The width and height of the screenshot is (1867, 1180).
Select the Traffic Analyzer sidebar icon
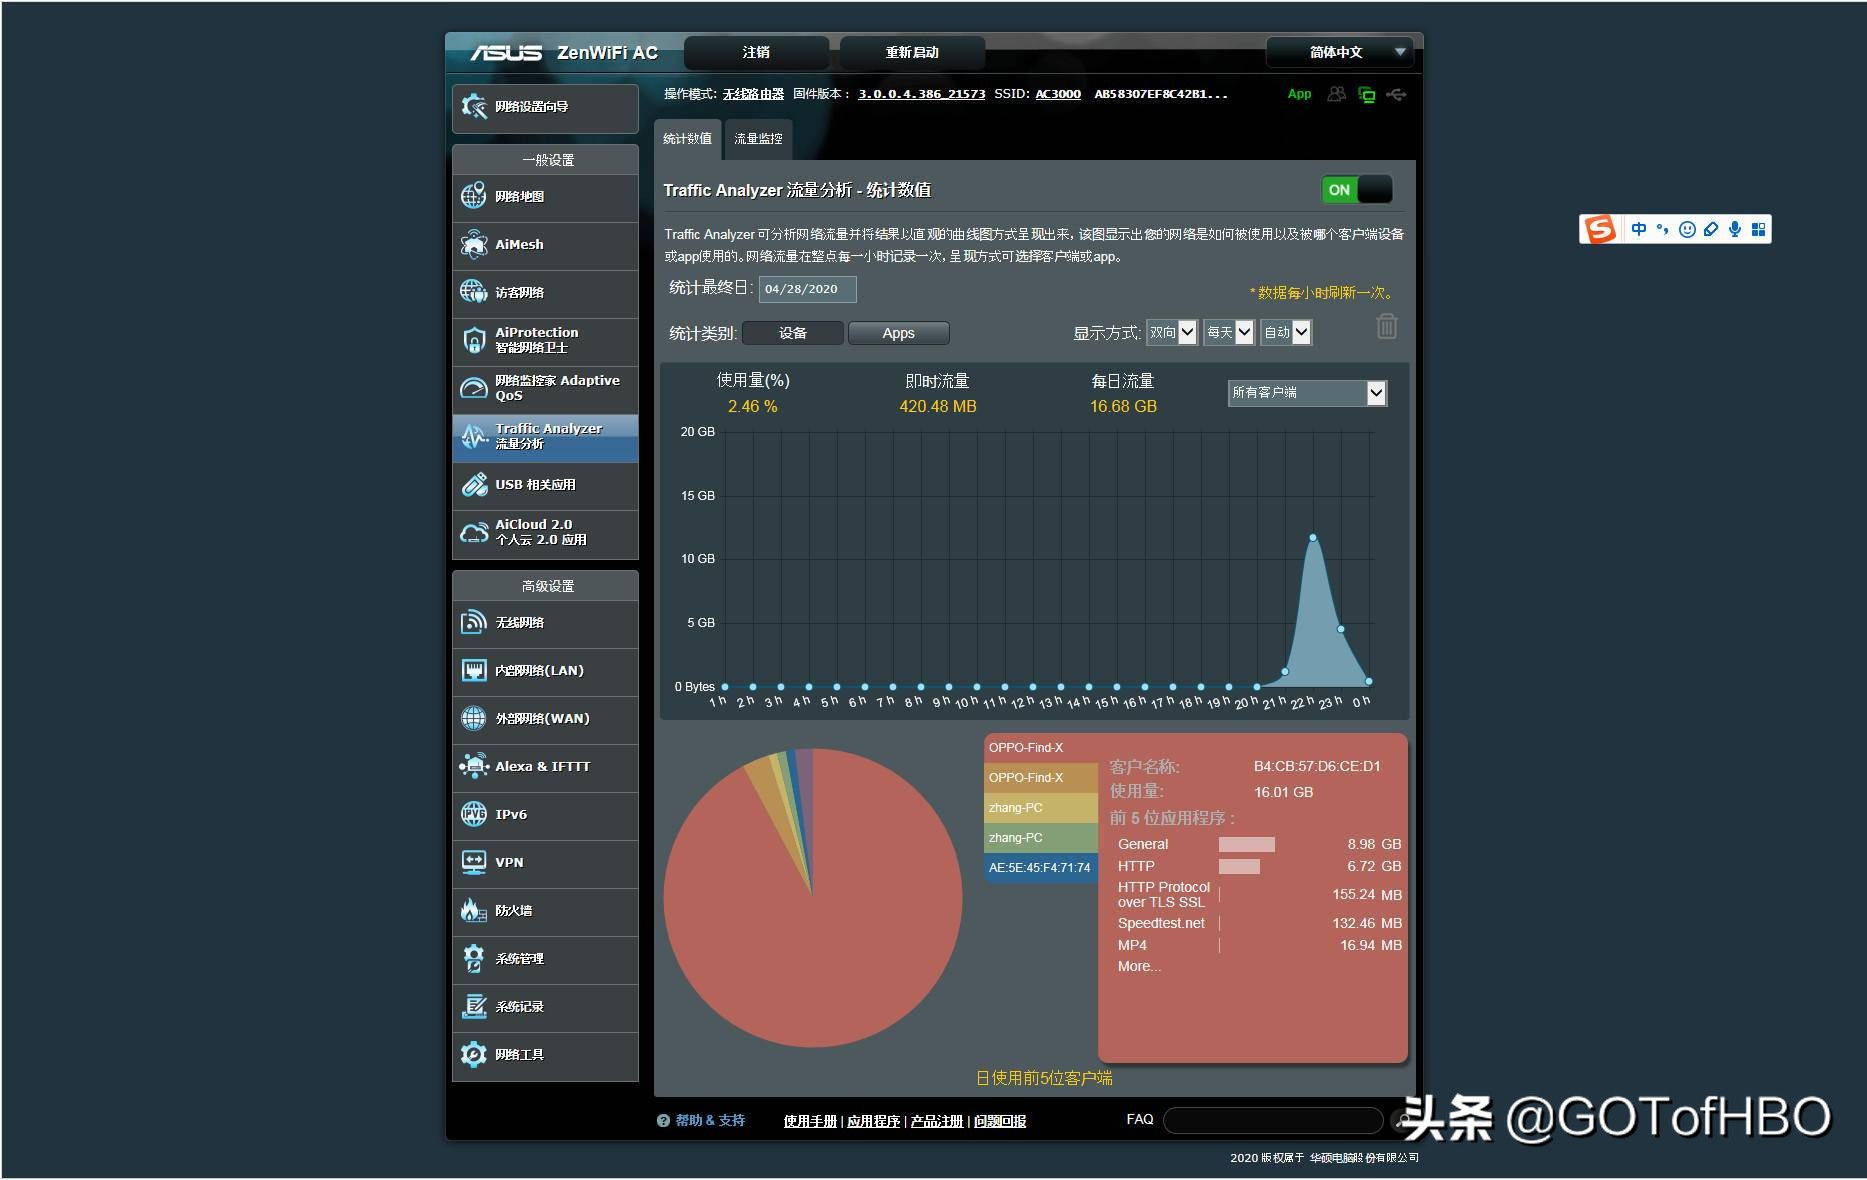[474, 436]
